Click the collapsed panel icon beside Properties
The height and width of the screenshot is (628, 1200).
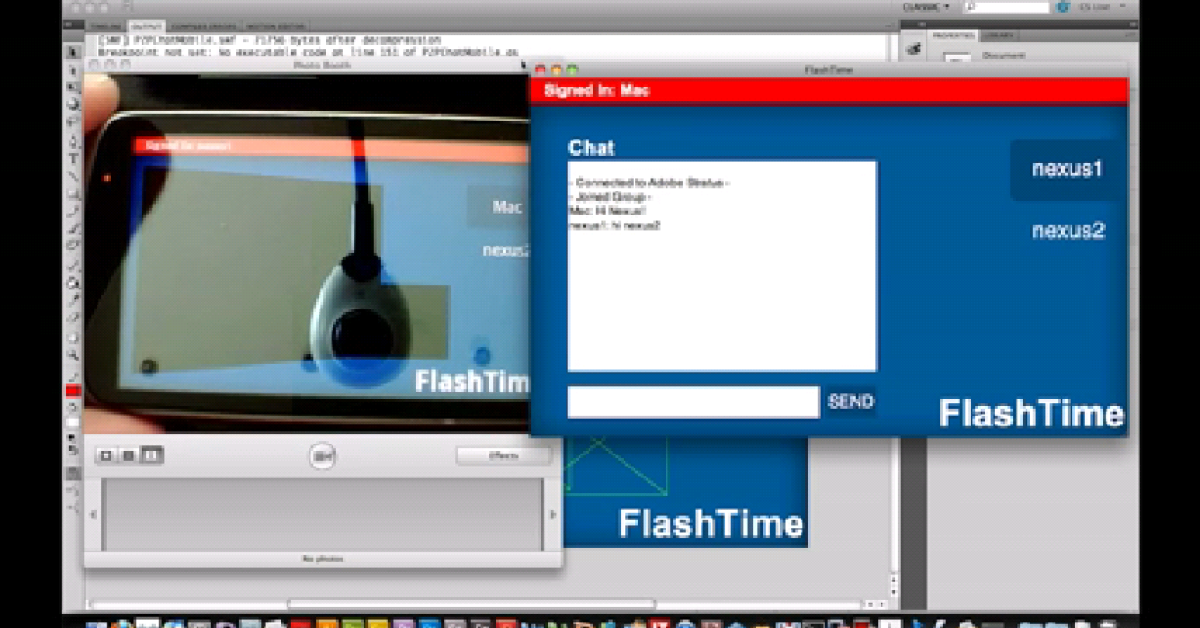[x=913, y=49]
